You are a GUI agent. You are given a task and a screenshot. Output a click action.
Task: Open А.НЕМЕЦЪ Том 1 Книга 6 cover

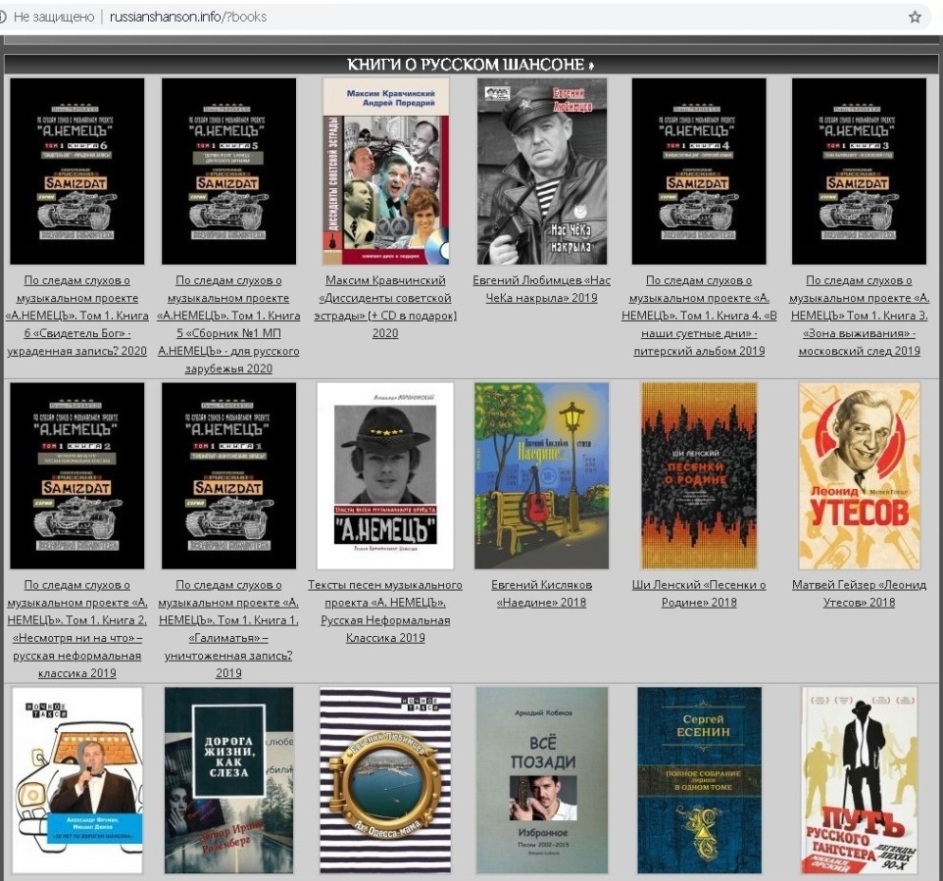(77, 171)
